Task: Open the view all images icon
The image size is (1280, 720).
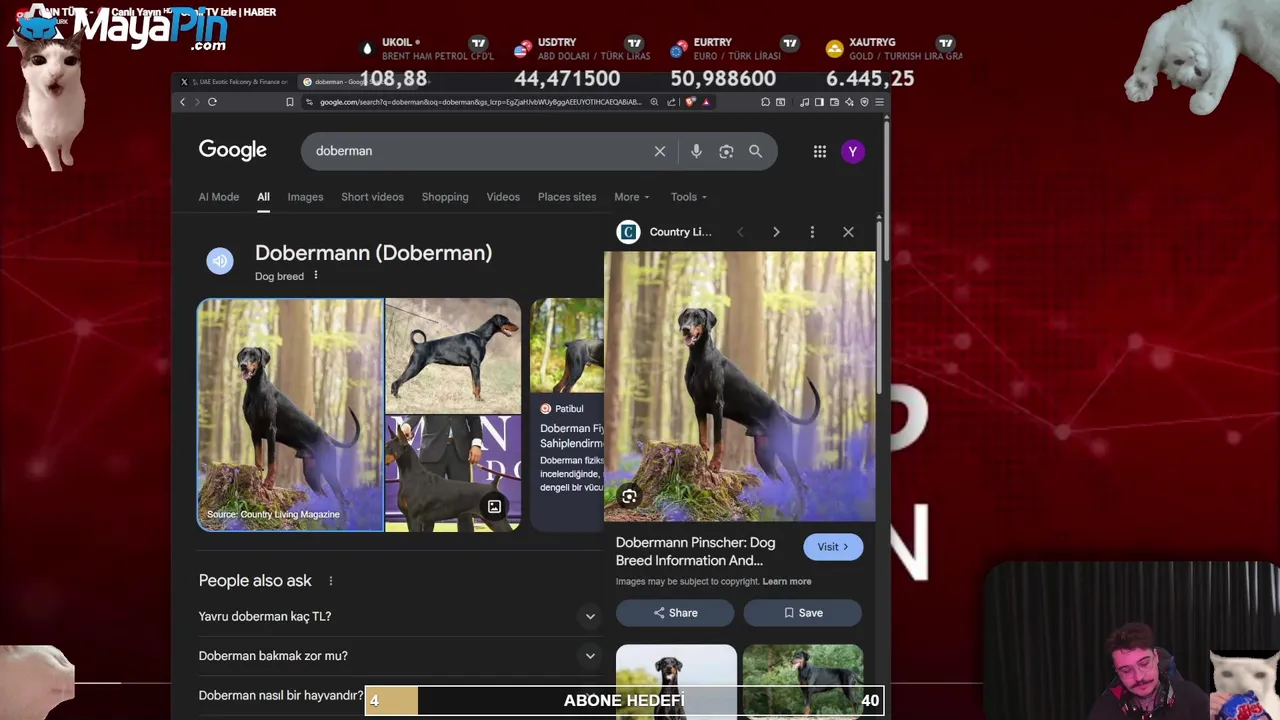Action: (494, 507)
